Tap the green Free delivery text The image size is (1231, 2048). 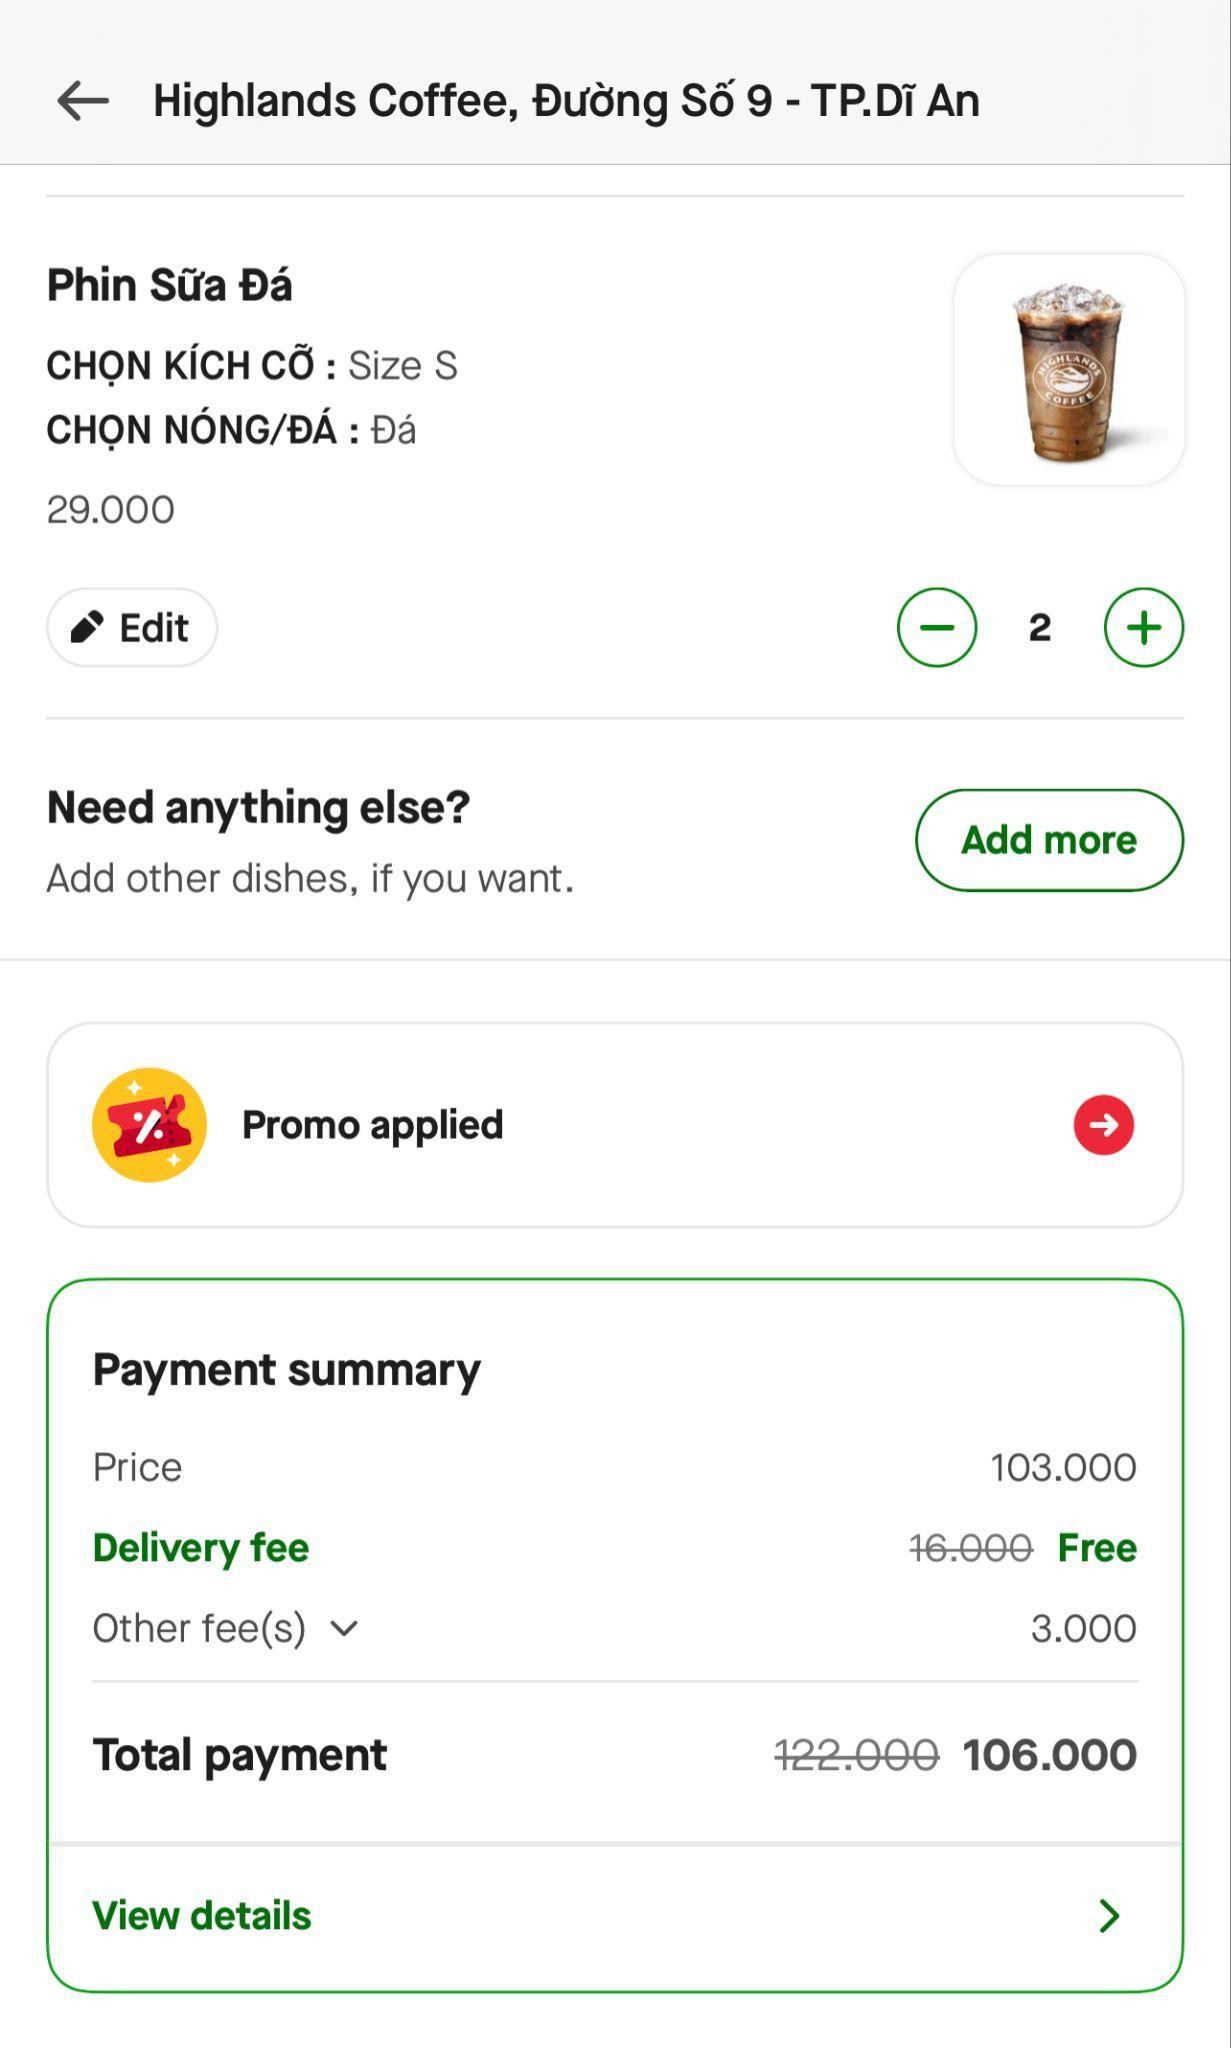(x=1097, y=1548)
